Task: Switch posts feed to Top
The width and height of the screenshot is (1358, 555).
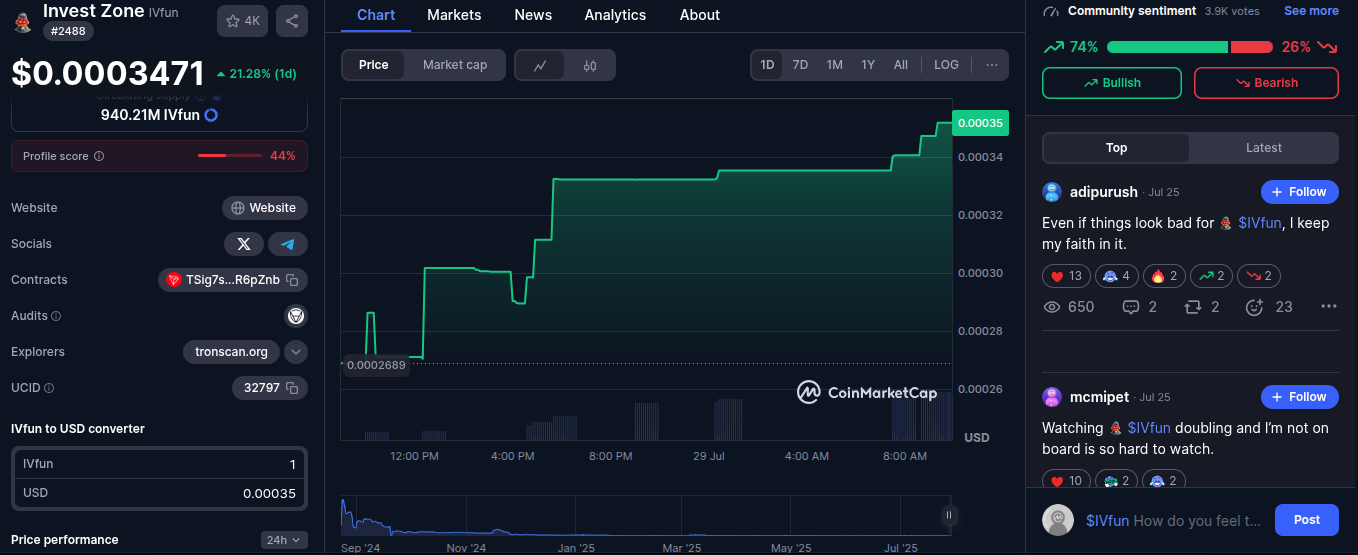Action: pos(1117,148)
